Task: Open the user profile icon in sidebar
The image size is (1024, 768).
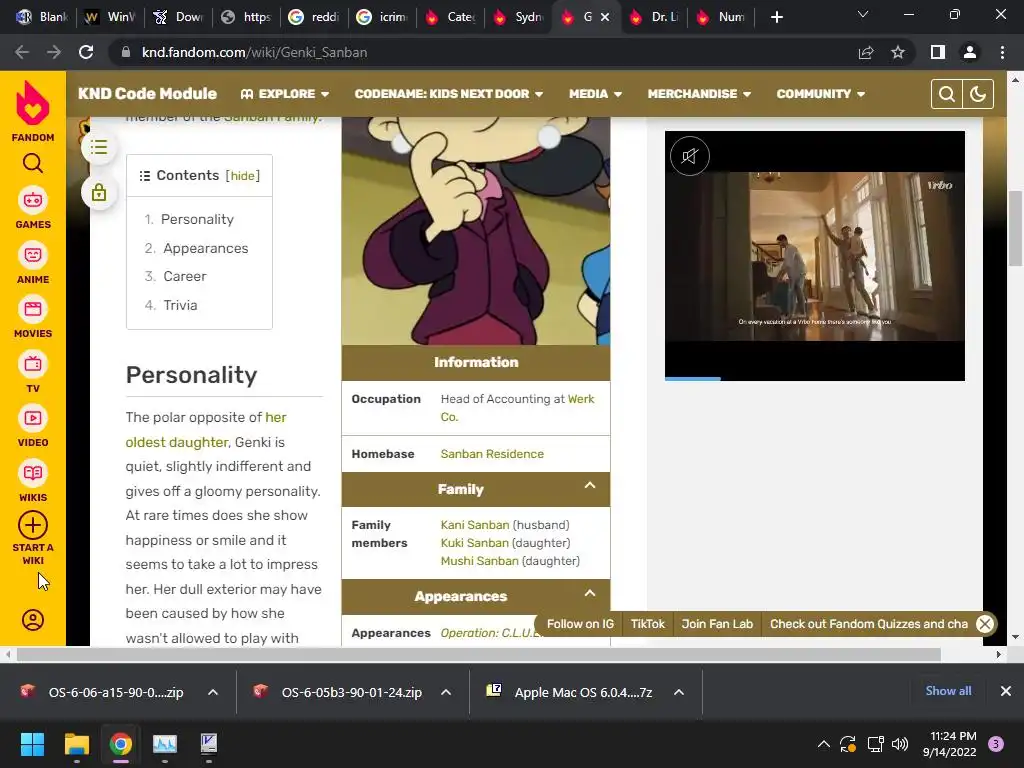Action: 33,619
